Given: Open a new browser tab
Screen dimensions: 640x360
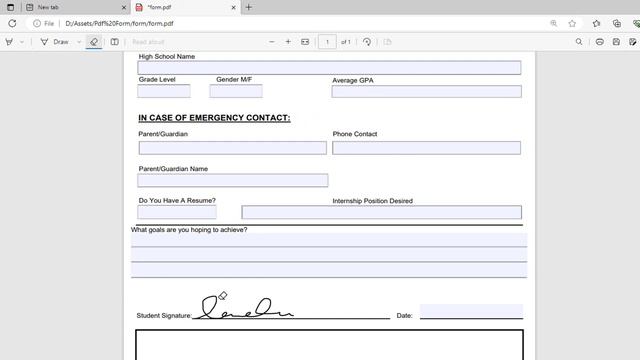Looking at the screenshot, I should coord(249,7).
